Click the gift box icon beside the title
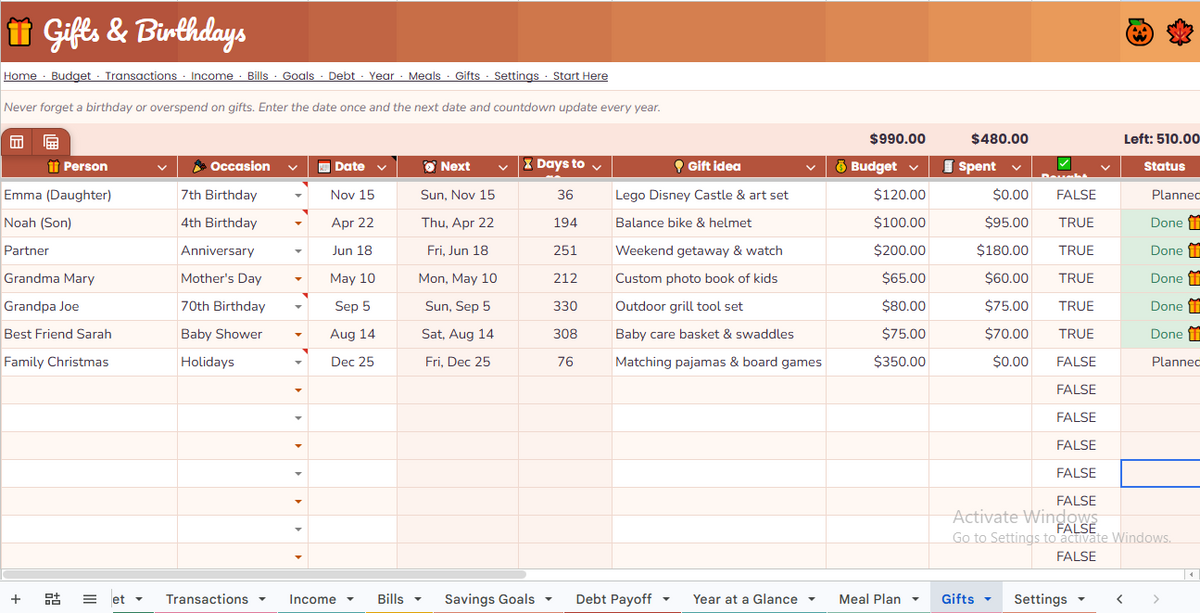The image size is (1200, 613). point(19,32)
